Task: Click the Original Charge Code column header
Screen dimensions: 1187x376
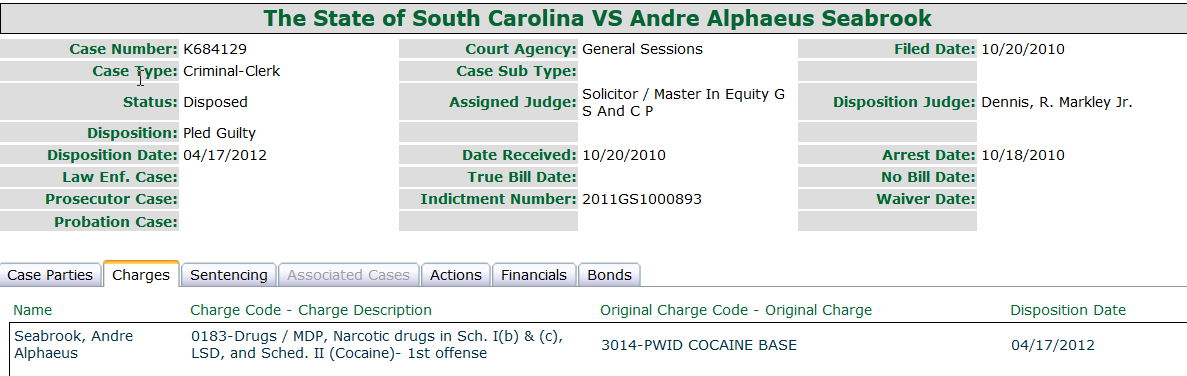Action: [736, 310]
